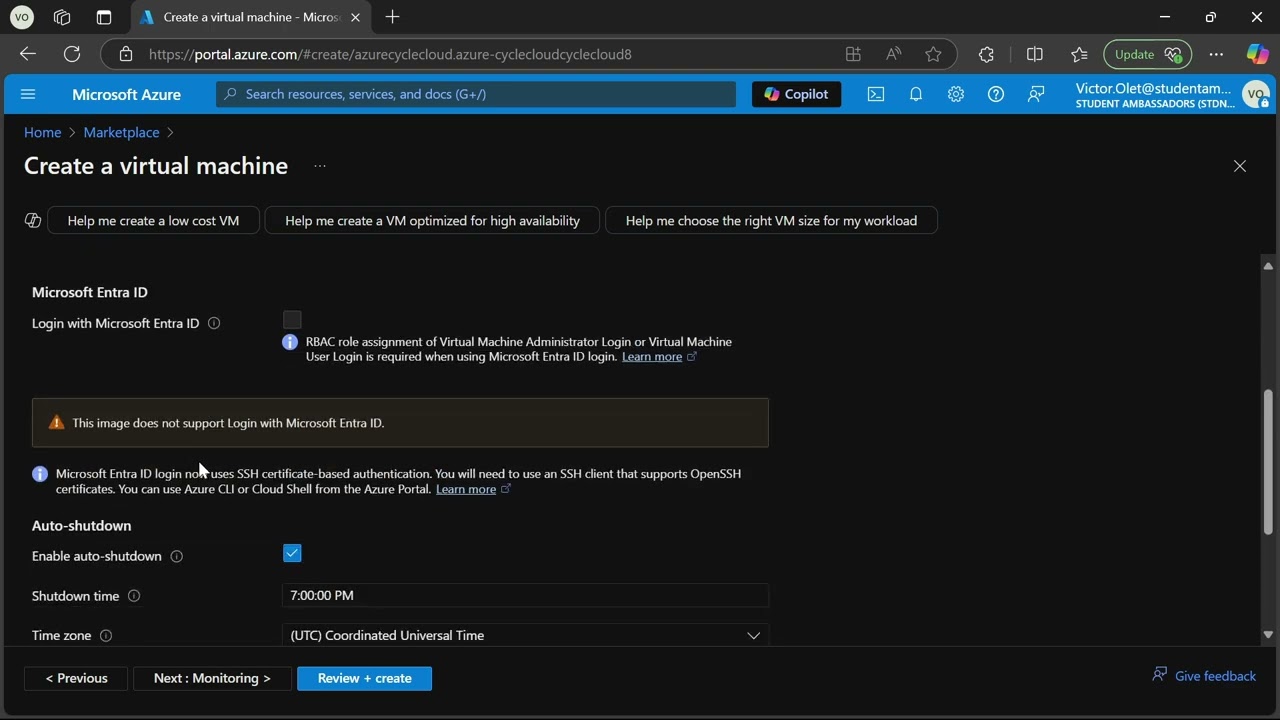Open the Azure portal hamburger menu
Screen dimensions: 1280x720
pos(28,94)
